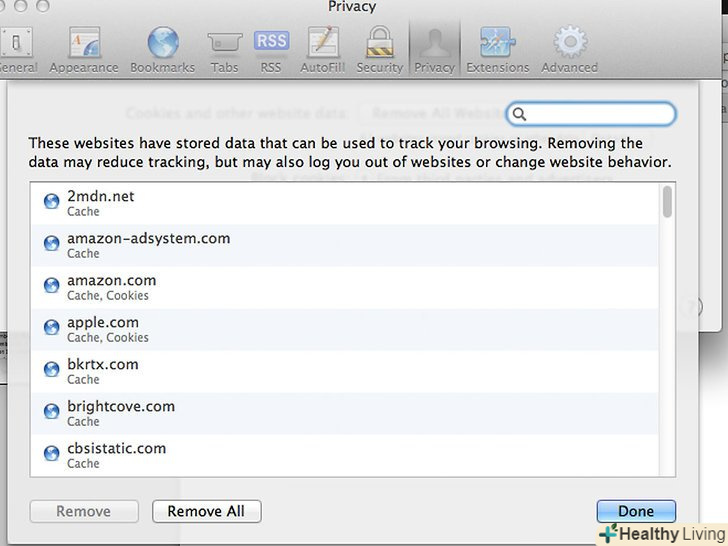Open the Extensions preferences pane
This screenshot has width=728, height=546.
click(x=498, y=50)
